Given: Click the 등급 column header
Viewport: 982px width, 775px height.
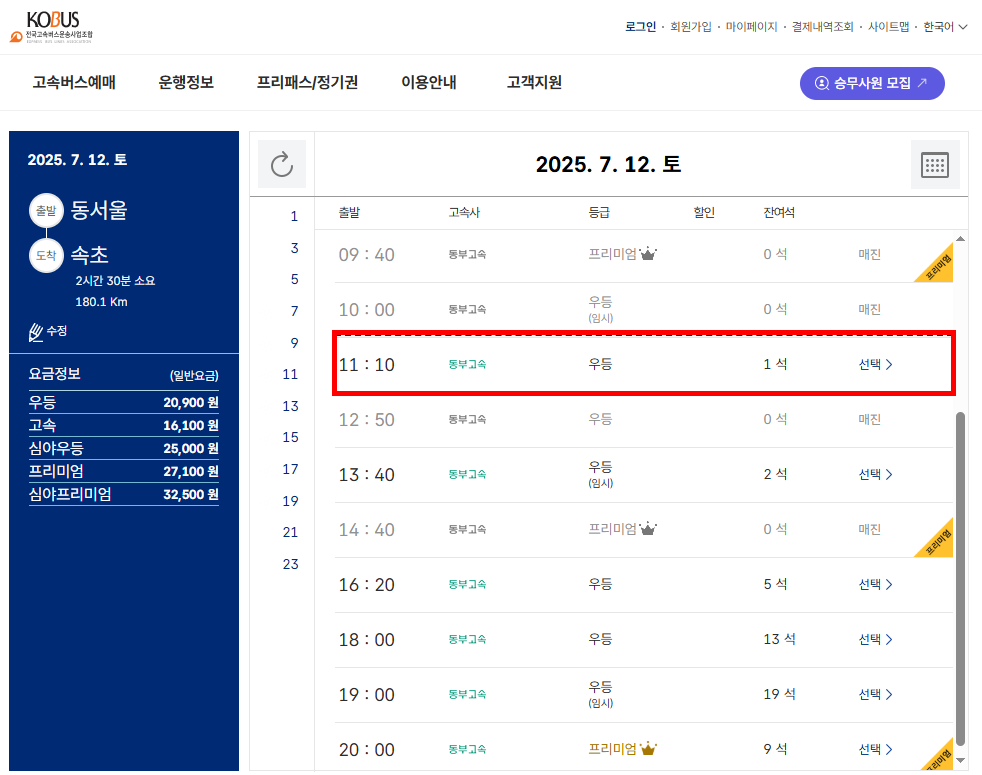Looking at the screenshot, I should [x=599, y=212].
